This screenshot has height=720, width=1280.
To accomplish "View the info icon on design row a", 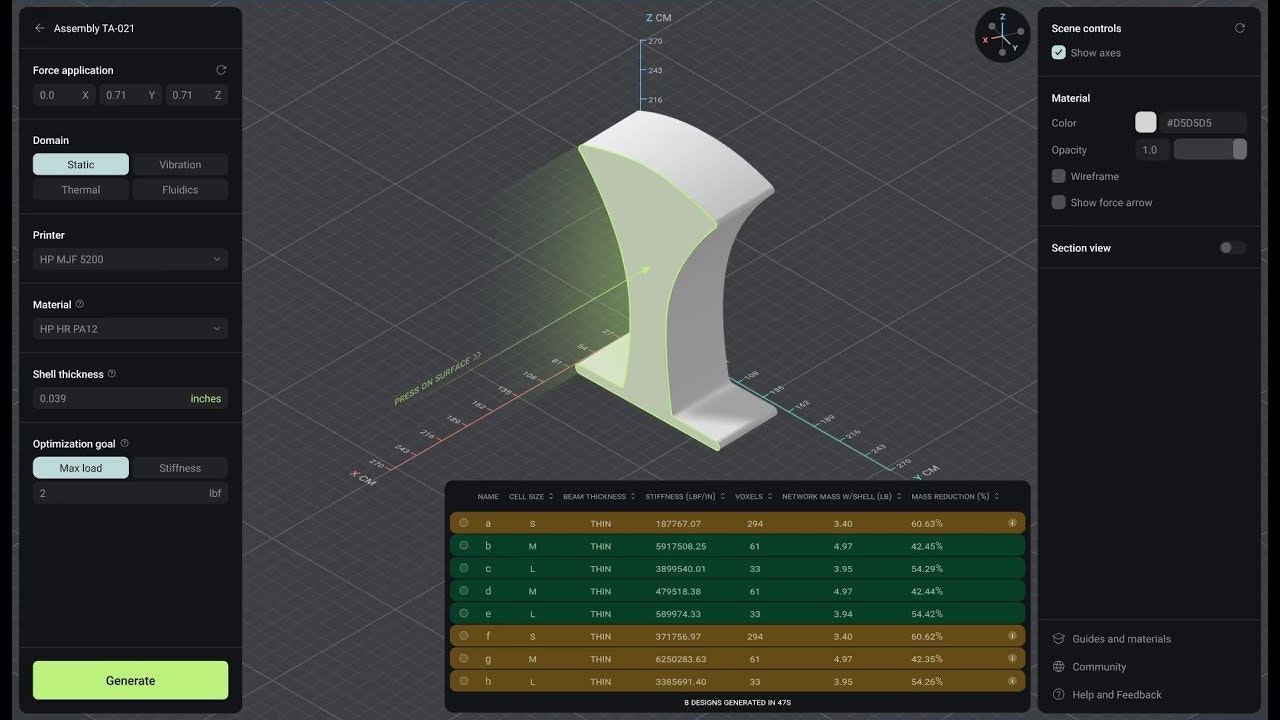I will pos(1012,523).
